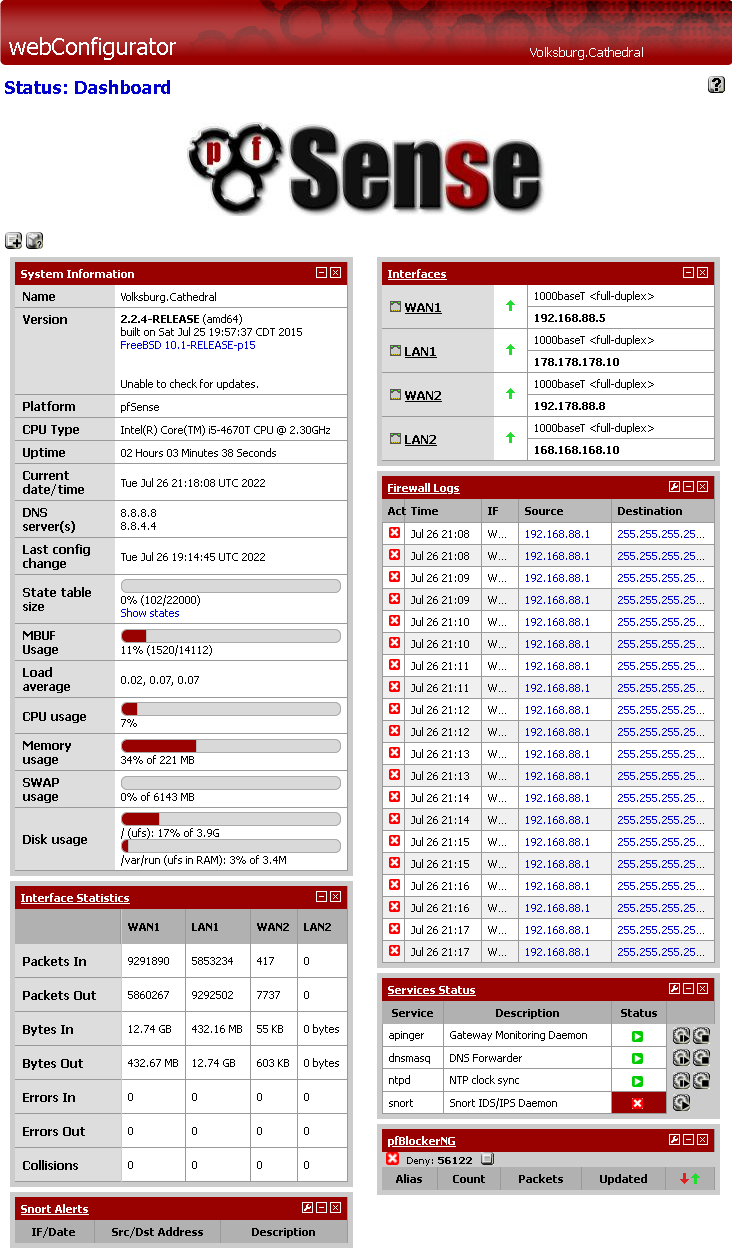Screen dimensions: 732x1248
Task: Open the welcome wizard box icon
Action: 34,240
